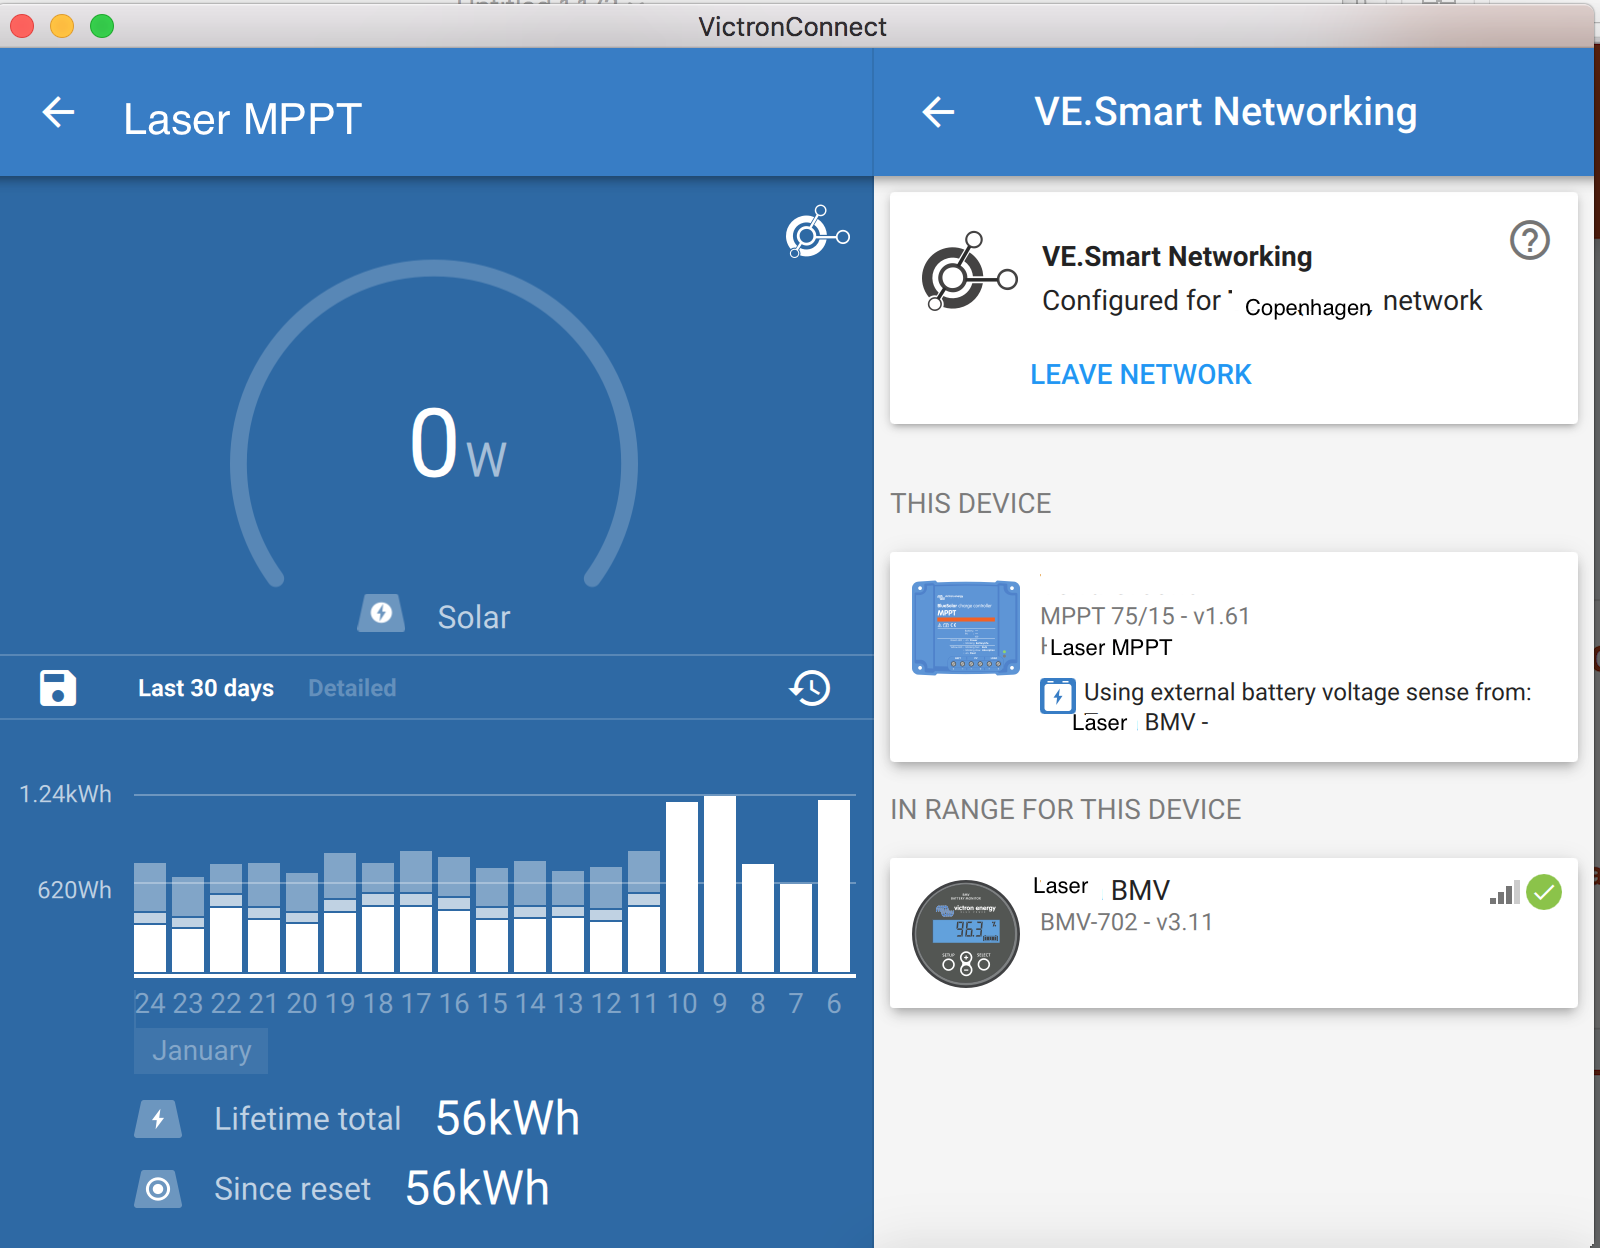Click the Since reset icon

[x=158, y=1189]
